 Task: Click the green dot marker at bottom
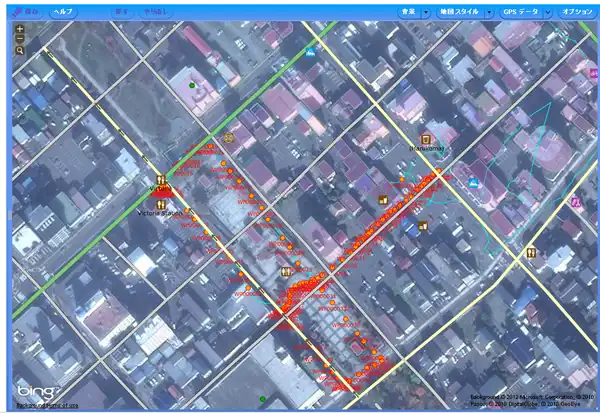[263, 399]
